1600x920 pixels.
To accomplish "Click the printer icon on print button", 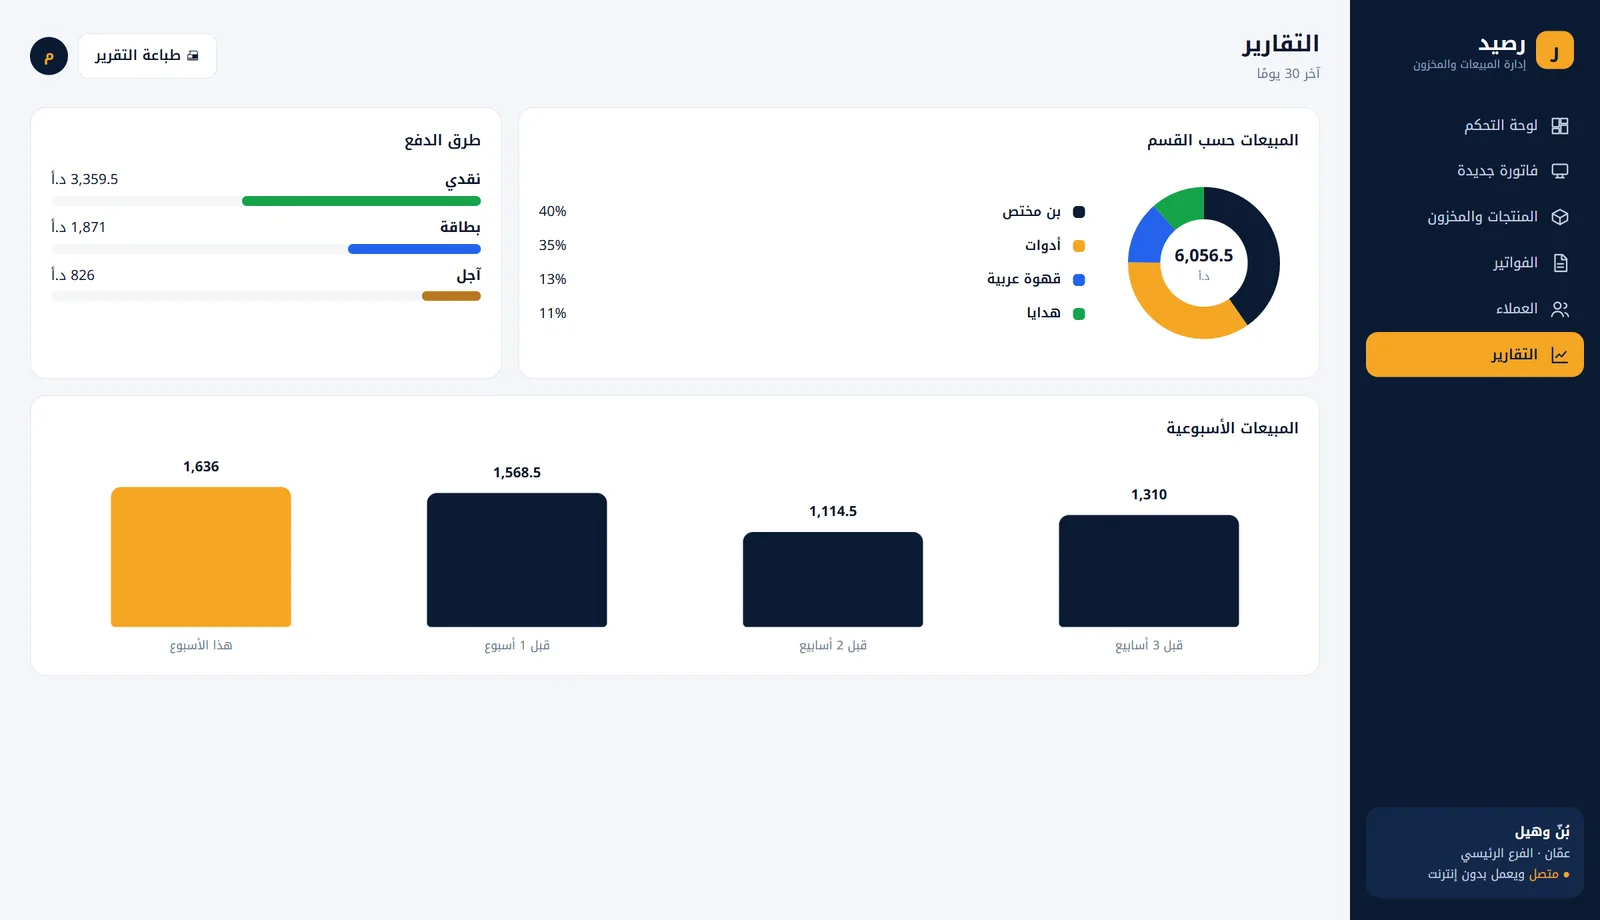I will pos(193,56).
